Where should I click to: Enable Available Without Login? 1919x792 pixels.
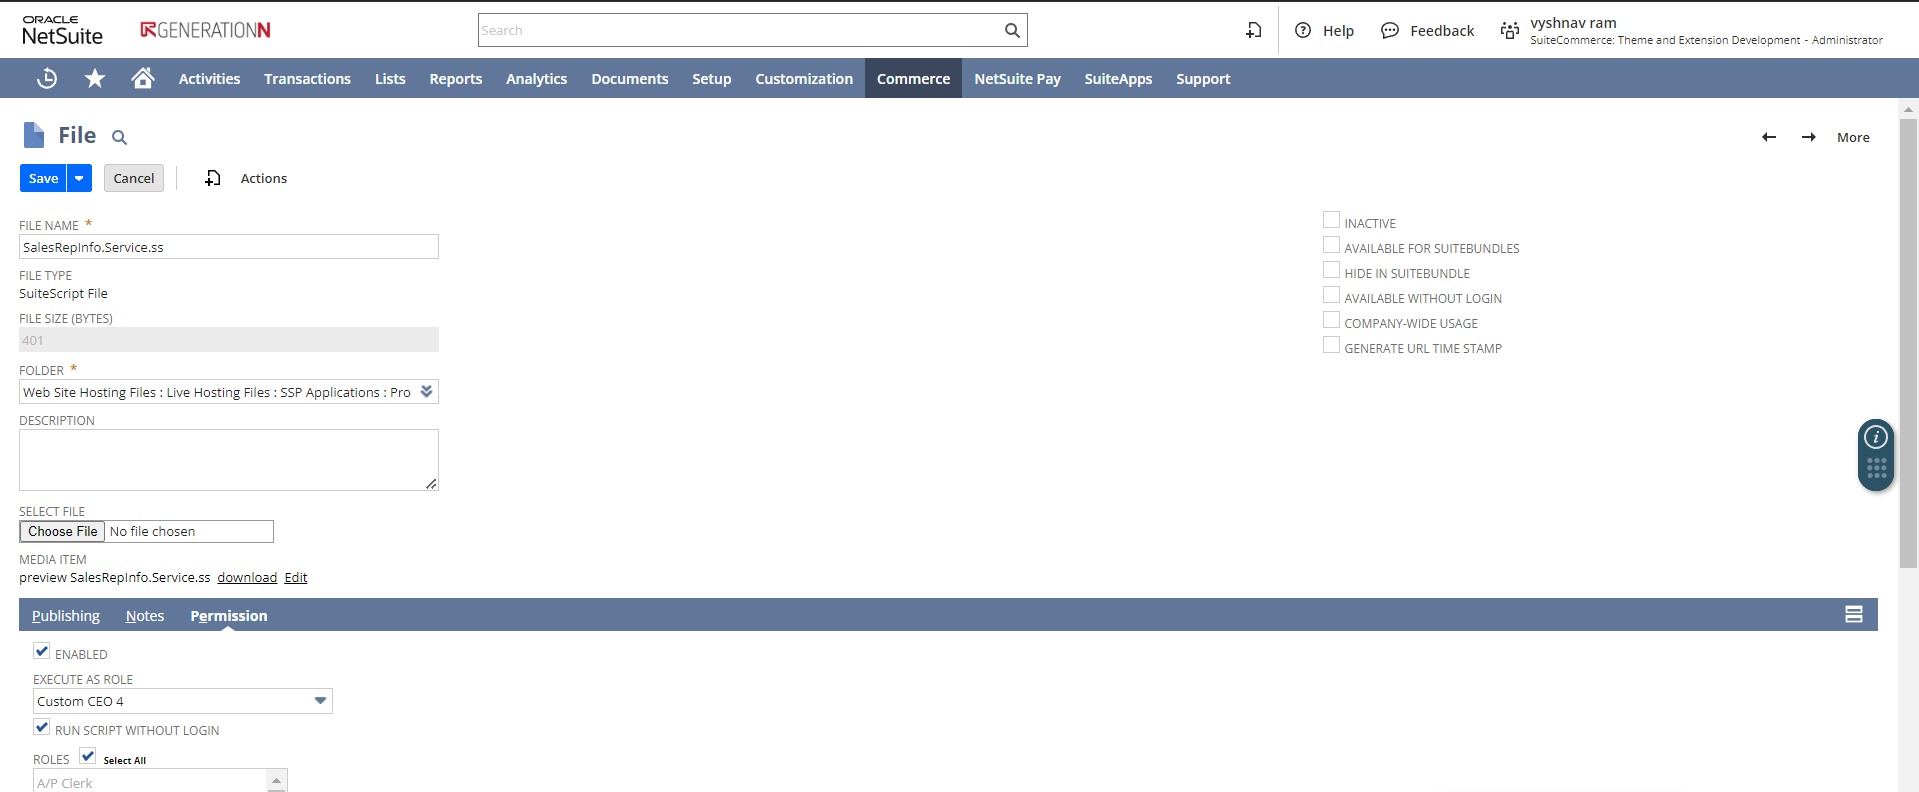pyautogui.click(x=1331, y=295)
